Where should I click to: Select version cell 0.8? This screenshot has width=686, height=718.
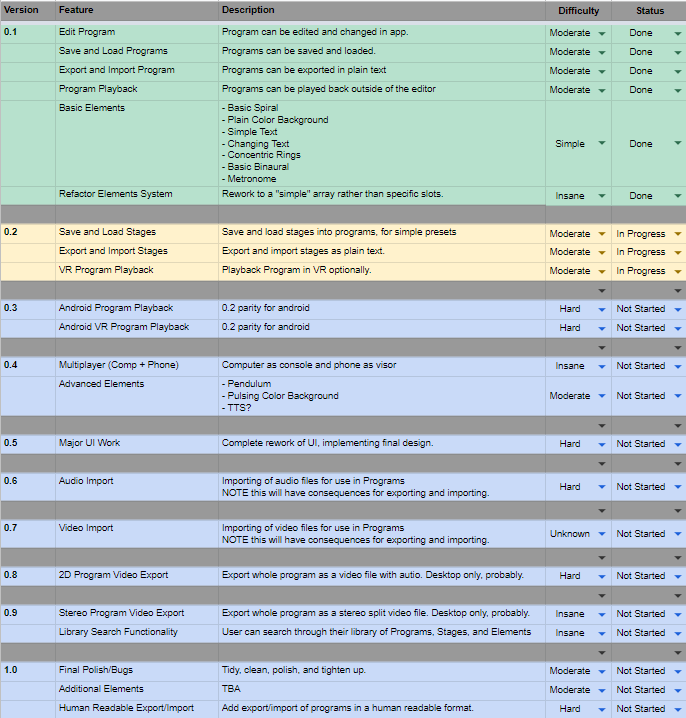pyautogui.click(x=28, y=576)
